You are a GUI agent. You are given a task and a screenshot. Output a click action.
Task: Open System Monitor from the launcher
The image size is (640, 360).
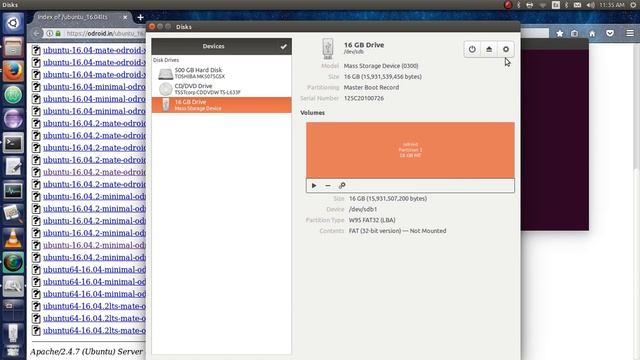click(x=13, y=191)
